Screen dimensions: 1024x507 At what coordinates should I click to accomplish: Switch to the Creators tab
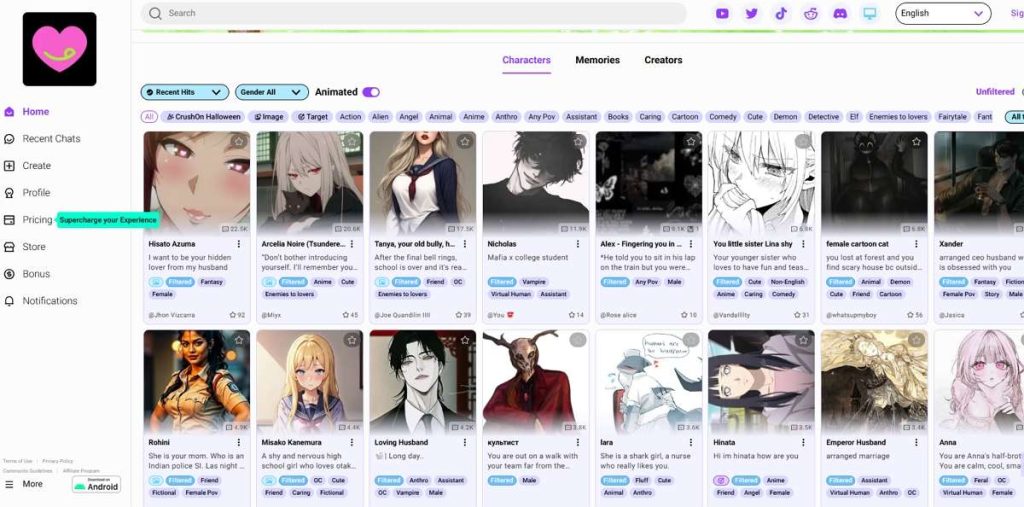664,60
